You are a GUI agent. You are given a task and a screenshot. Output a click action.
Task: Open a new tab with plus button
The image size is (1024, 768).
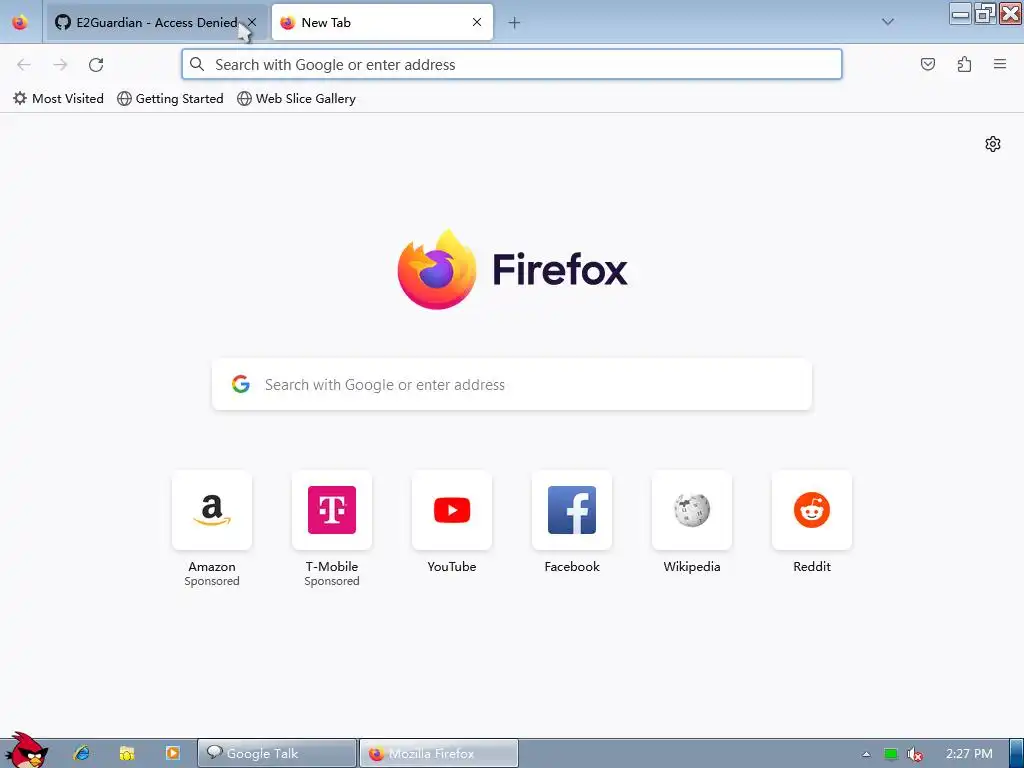coord(514,23)
